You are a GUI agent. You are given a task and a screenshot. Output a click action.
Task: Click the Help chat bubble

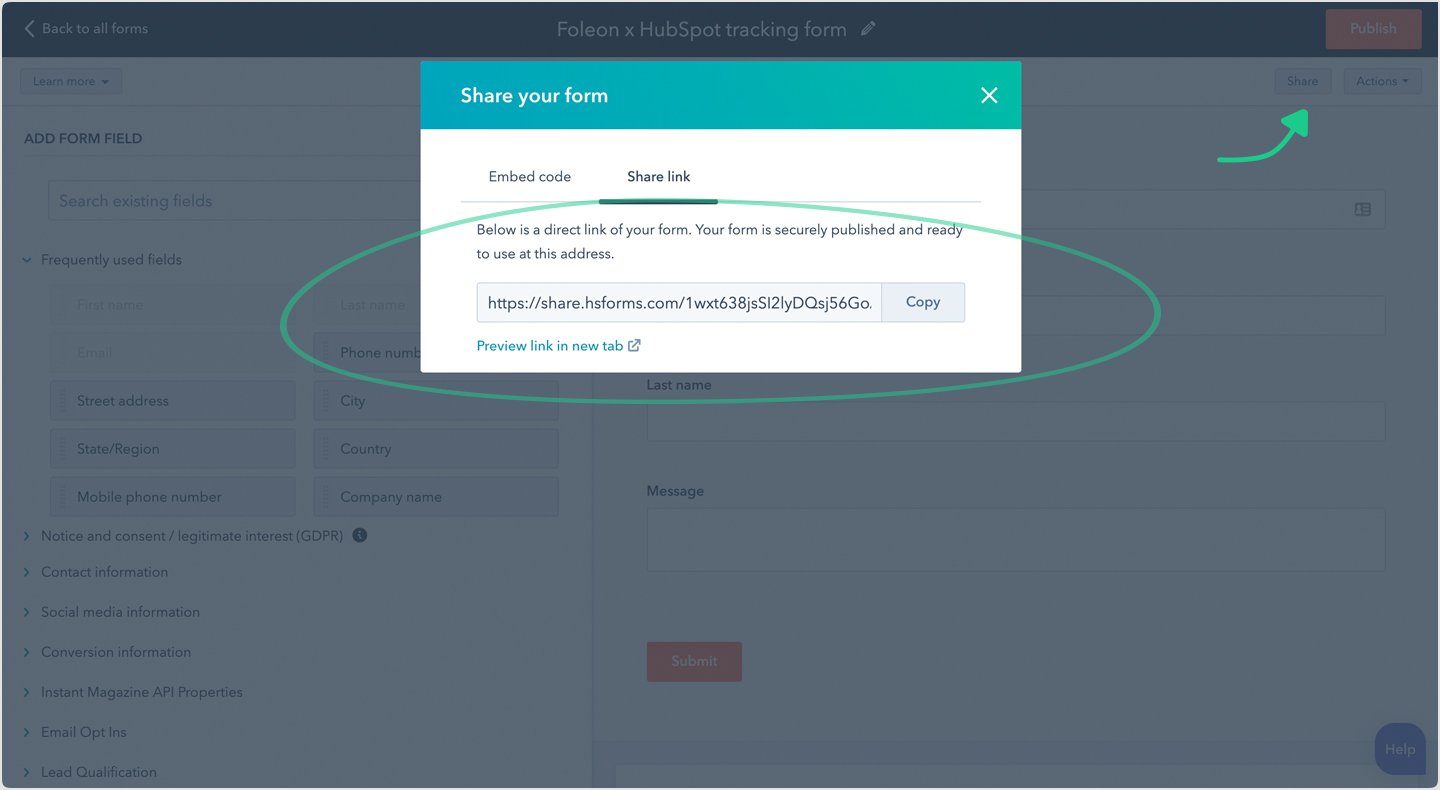[x=1399, y=749]
